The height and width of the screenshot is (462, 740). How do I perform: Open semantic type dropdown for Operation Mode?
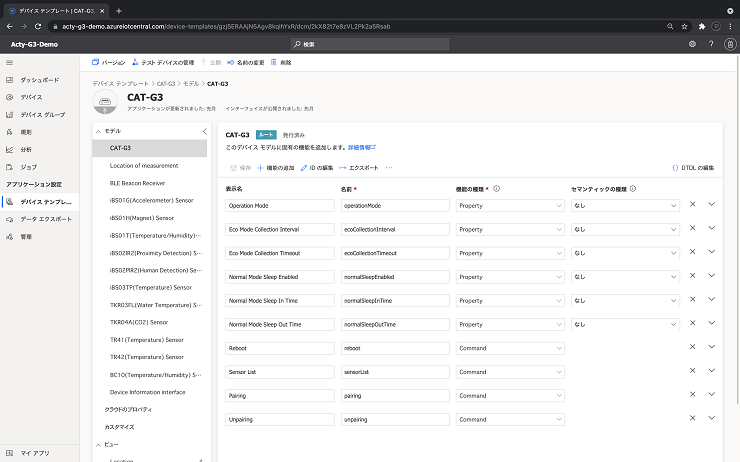click(x=625, y=206)
